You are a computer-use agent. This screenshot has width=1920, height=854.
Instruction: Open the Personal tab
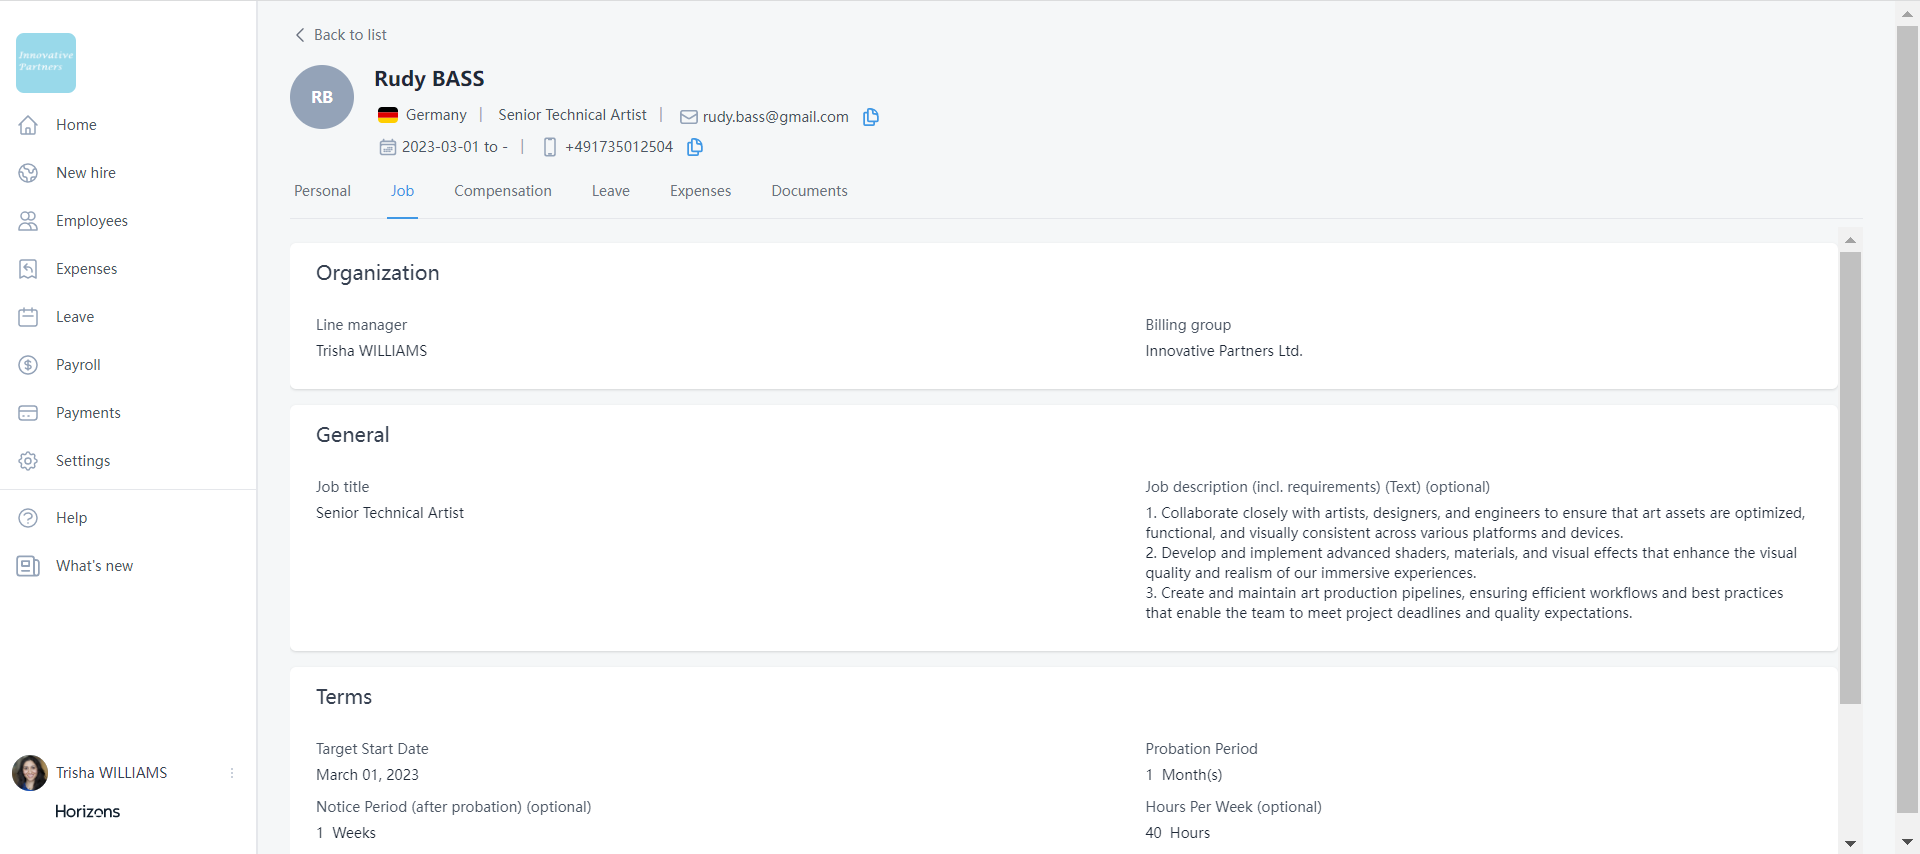tap(322, 191)
